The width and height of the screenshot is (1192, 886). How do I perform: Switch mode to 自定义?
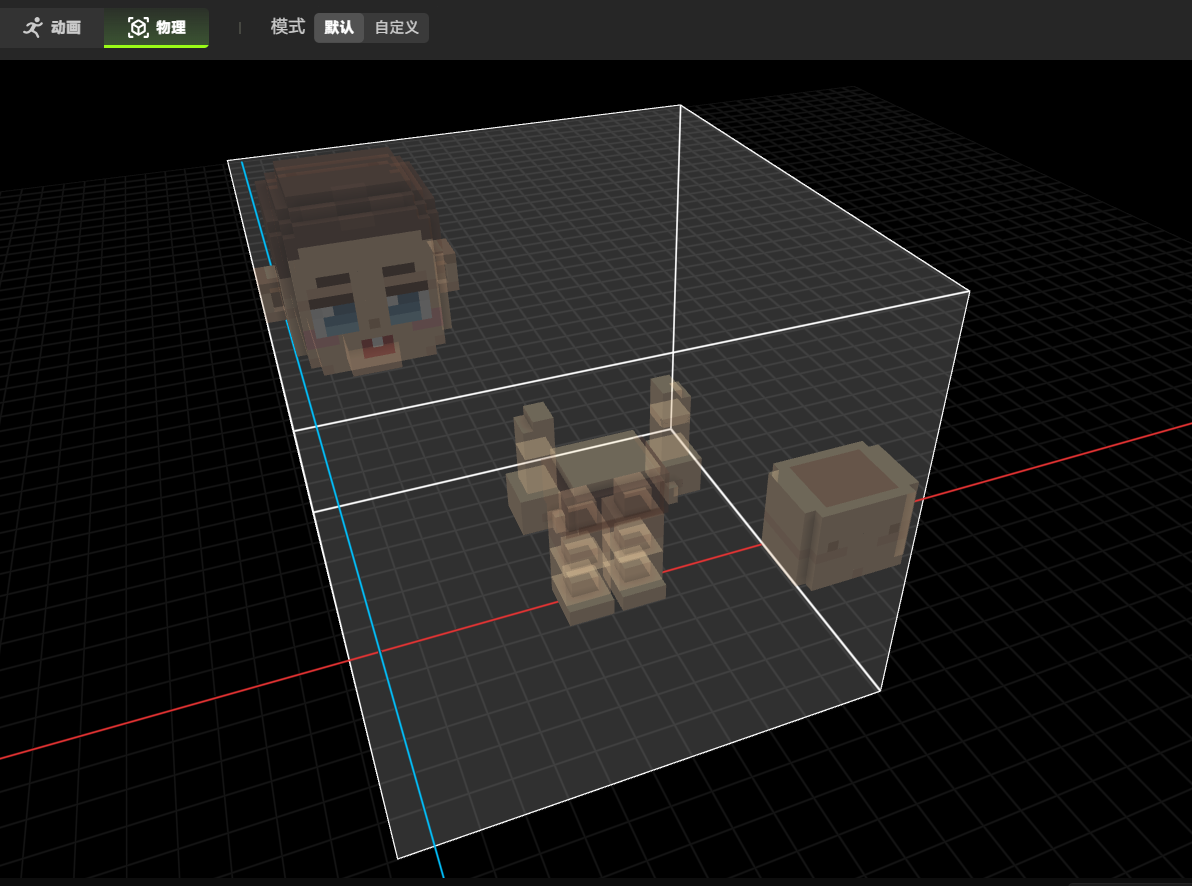pyautogui.click(x=396, y=28)
